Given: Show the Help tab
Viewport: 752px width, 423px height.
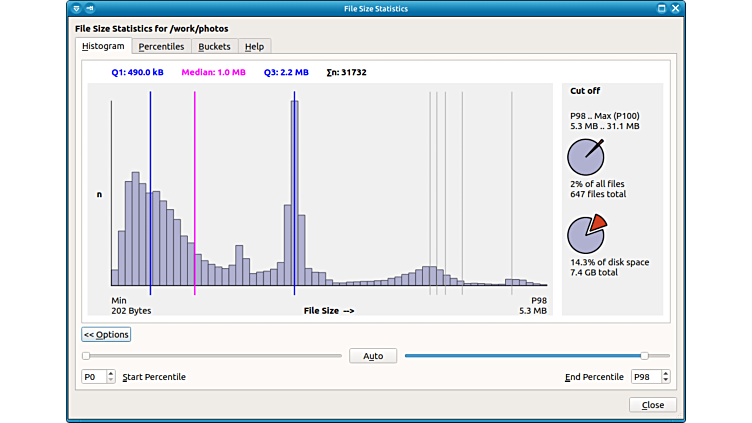Looking at the screenshot, I should click(254, 47).
